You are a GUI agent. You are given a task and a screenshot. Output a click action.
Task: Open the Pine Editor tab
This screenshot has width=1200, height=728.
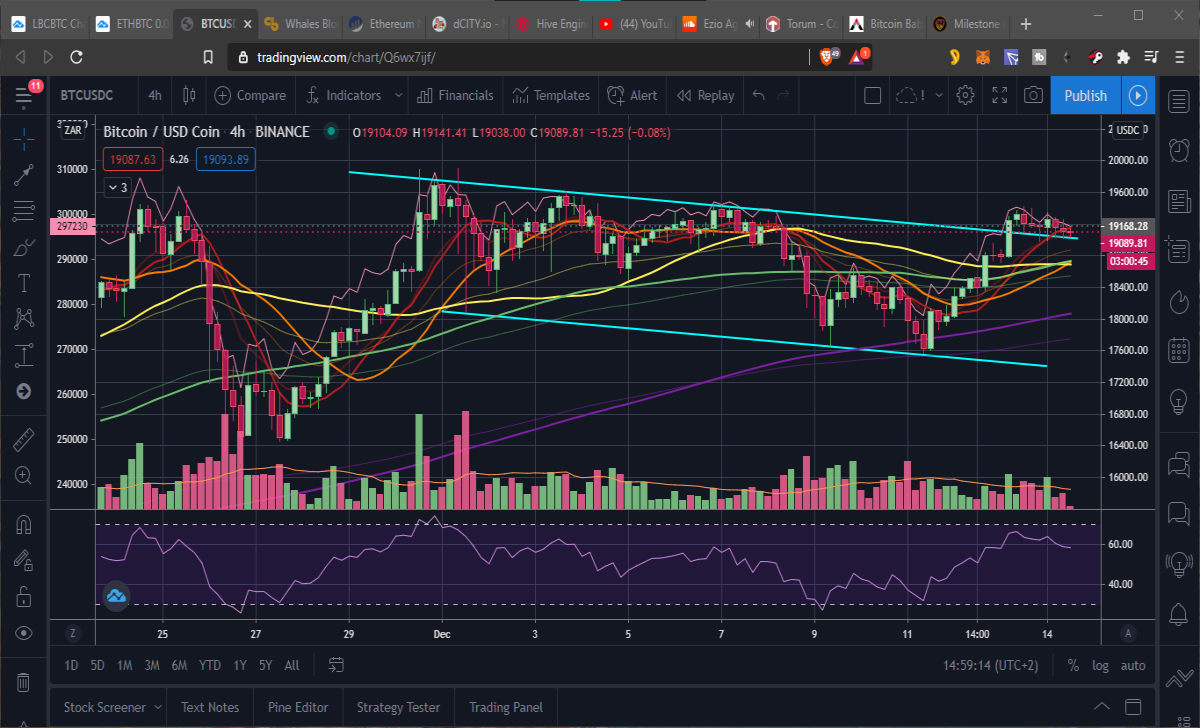[x=298, y=707]
